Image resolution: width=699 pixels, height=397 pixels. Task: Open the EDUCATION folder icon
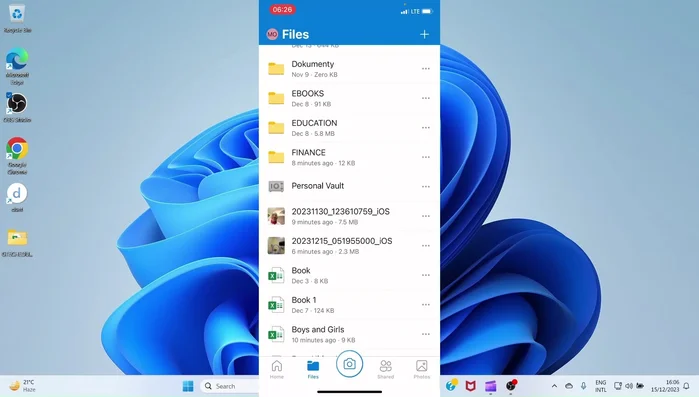pos(276,127)
